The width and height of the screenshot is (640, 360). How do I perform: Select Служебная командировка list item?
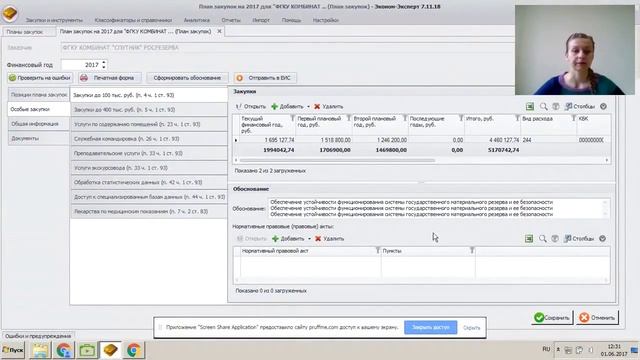coord(149,139)
